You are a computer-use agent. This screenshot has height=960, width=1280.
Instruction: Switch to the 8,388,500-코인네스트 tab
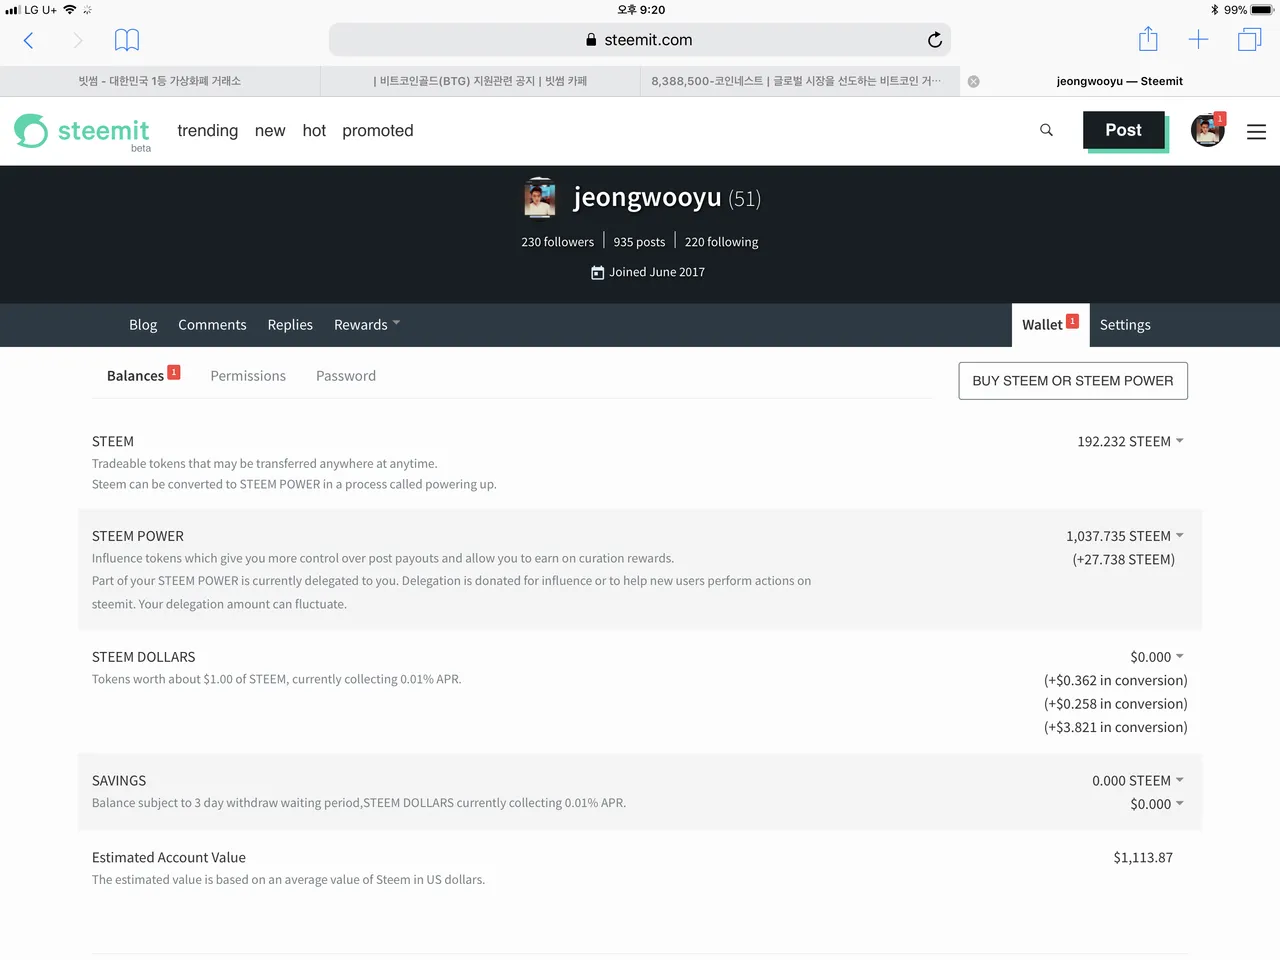(800, 81)
